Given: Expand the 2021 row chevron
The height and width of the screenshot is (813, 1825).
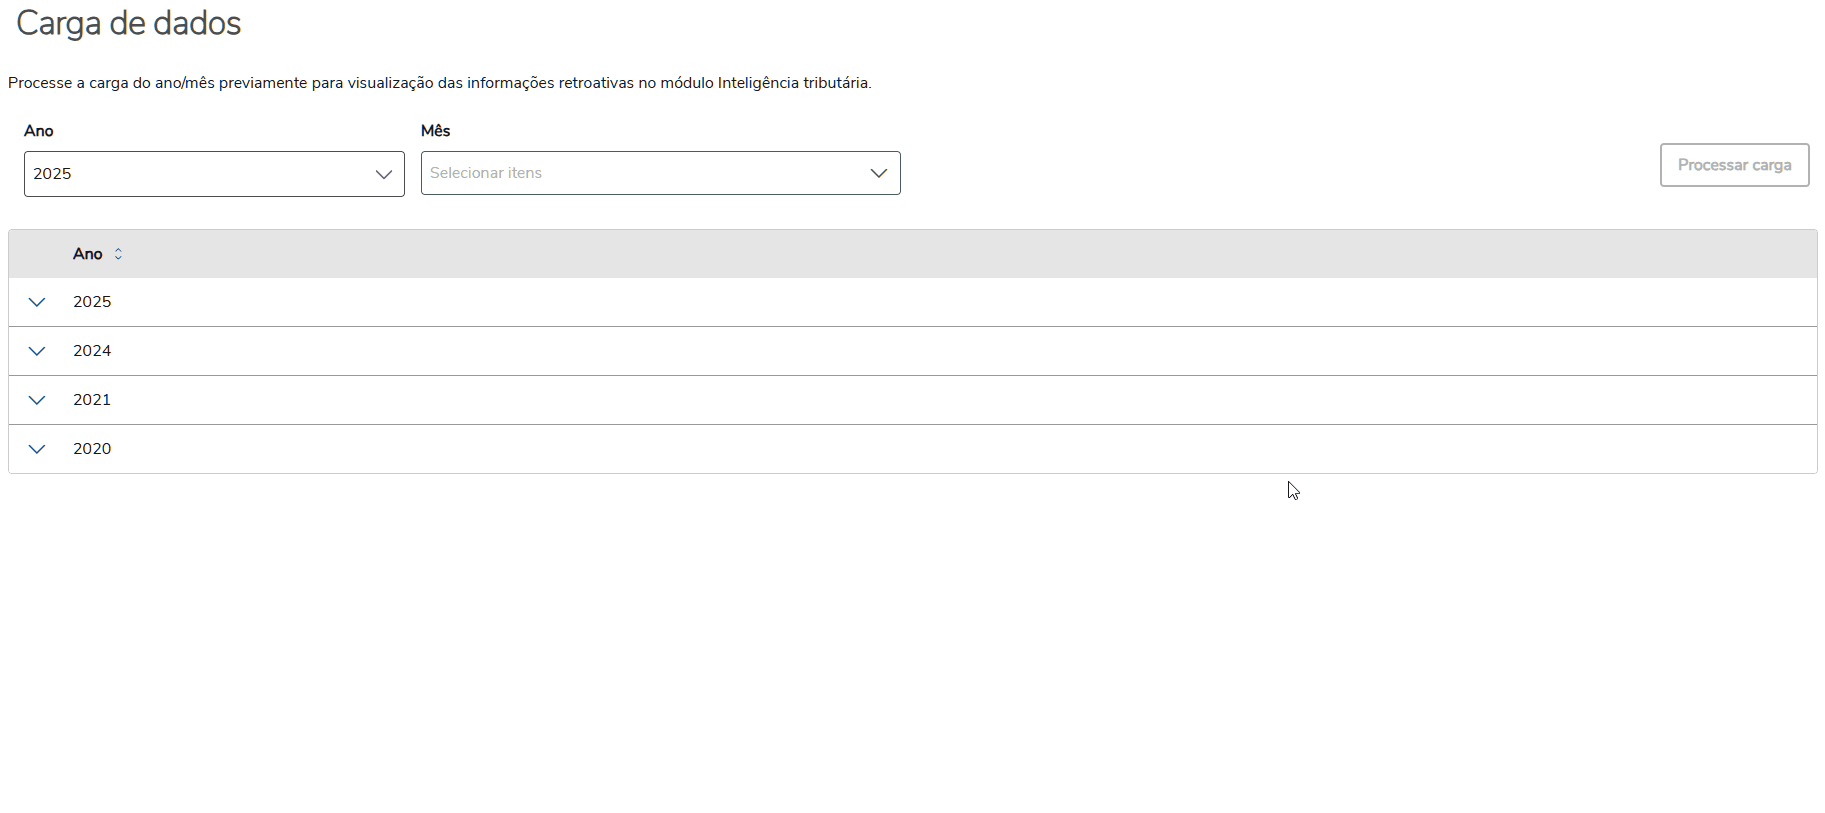Looking at the screenshot, I should (x=37, y=400).
